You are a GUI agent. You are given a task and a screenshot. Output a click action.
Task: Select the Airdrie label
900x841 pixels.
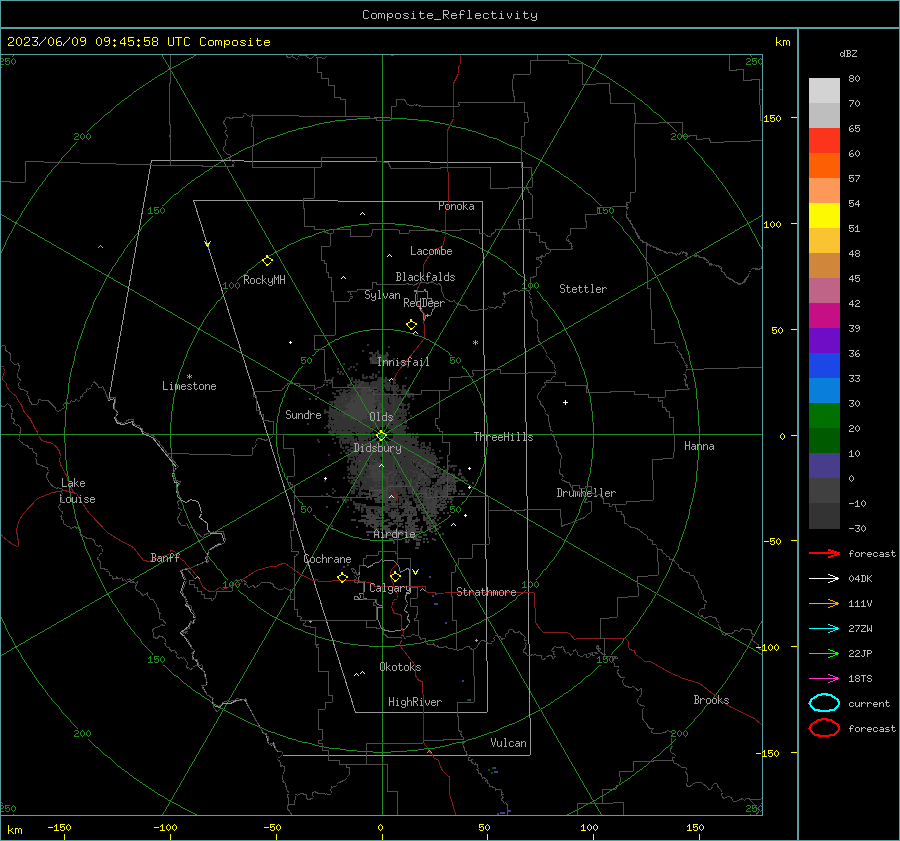click(394, 534)
